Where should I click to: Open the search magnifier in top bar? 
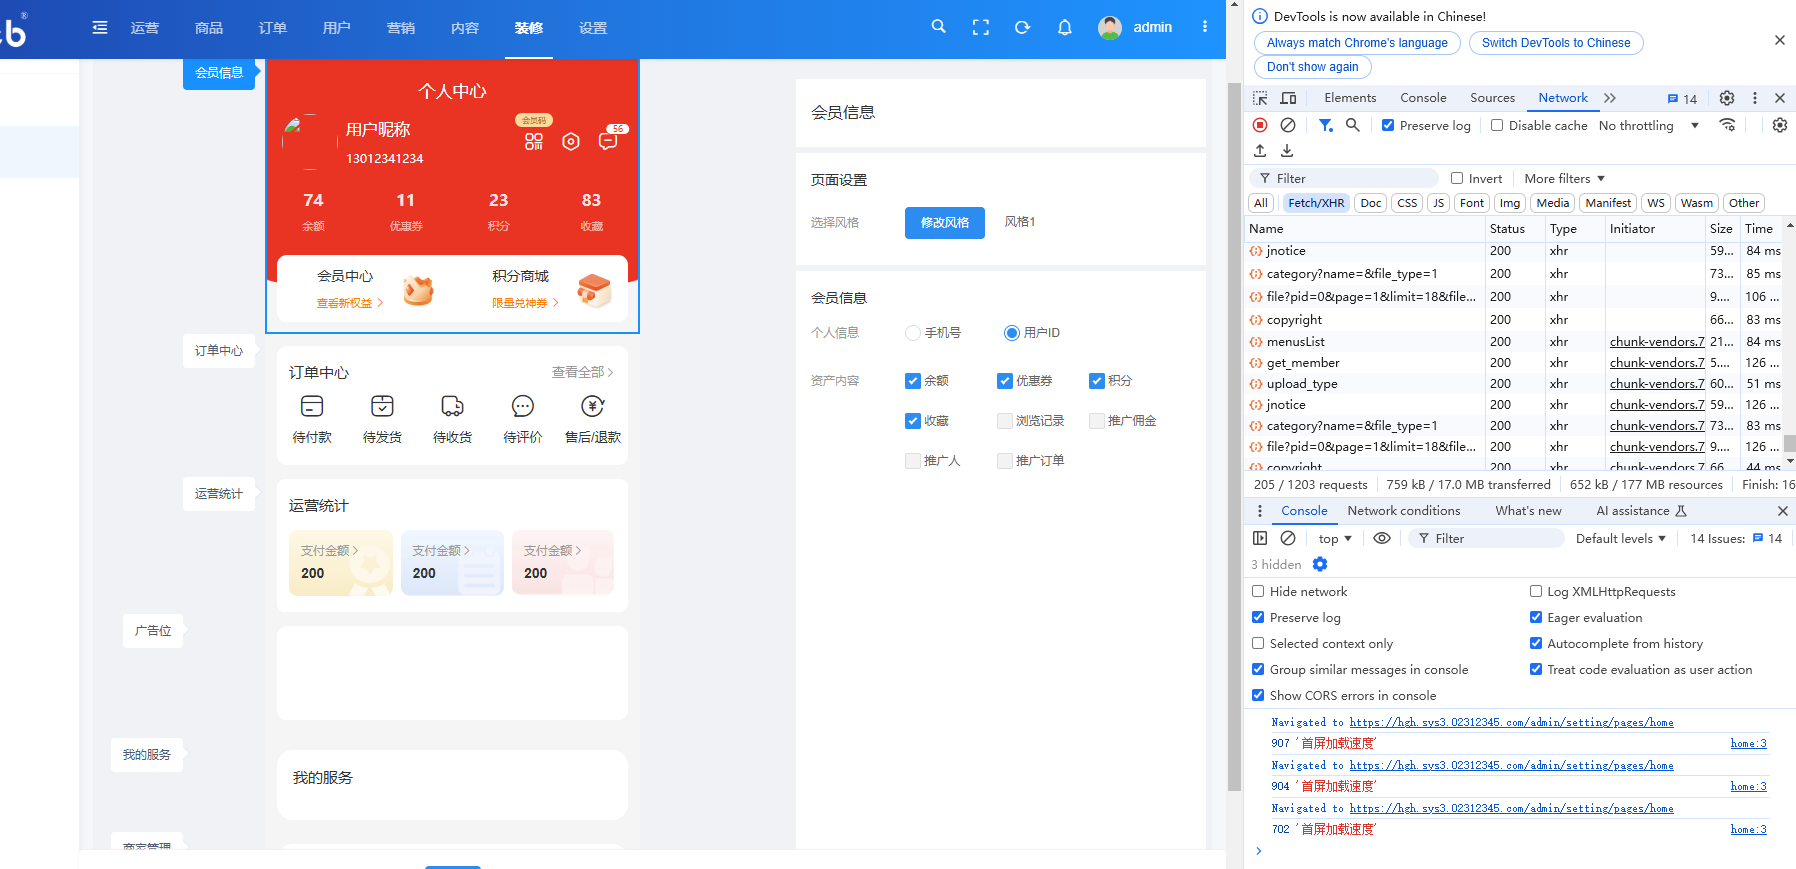click(938, 27)
